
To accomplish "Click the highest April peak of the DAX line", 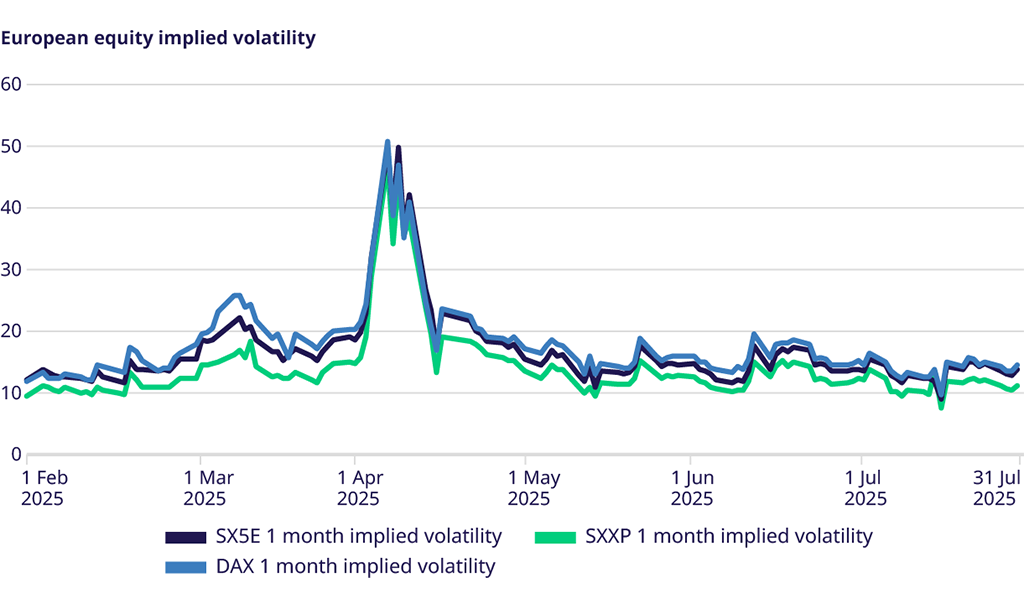I will (387, 142).
